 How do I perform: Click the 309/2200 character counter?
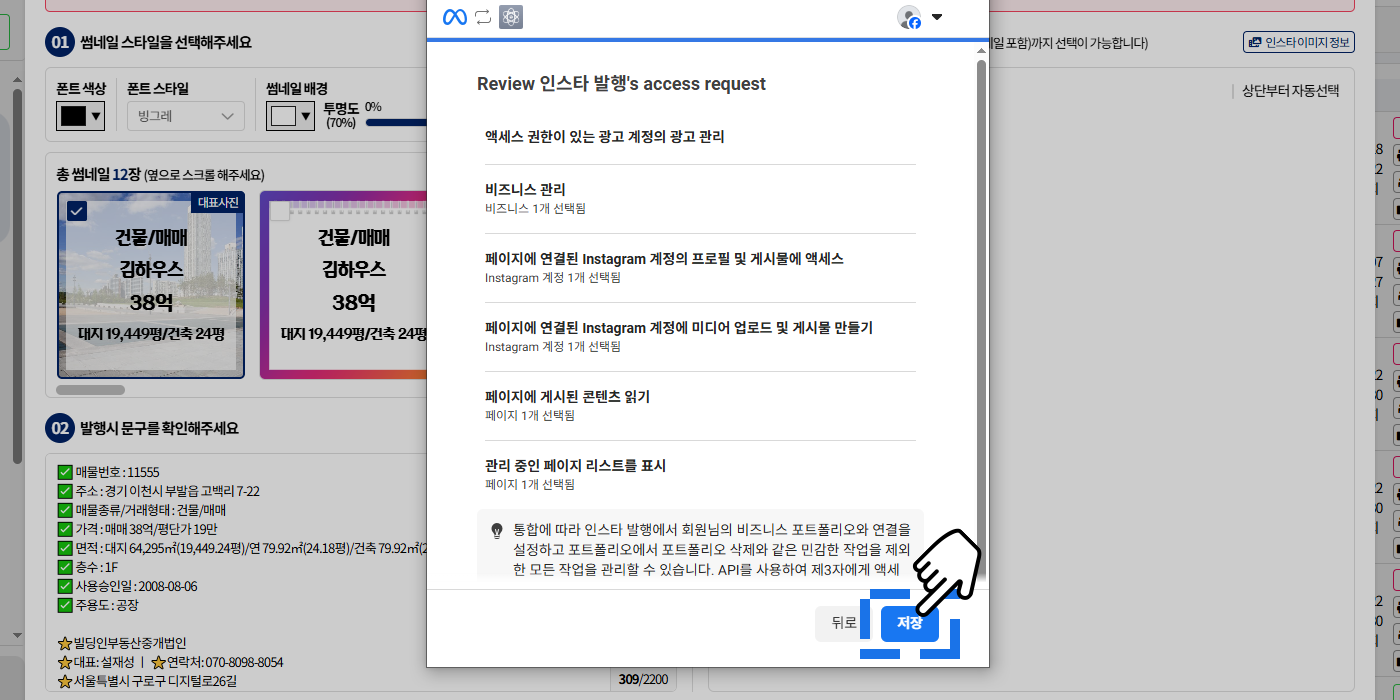pos(643,680)
